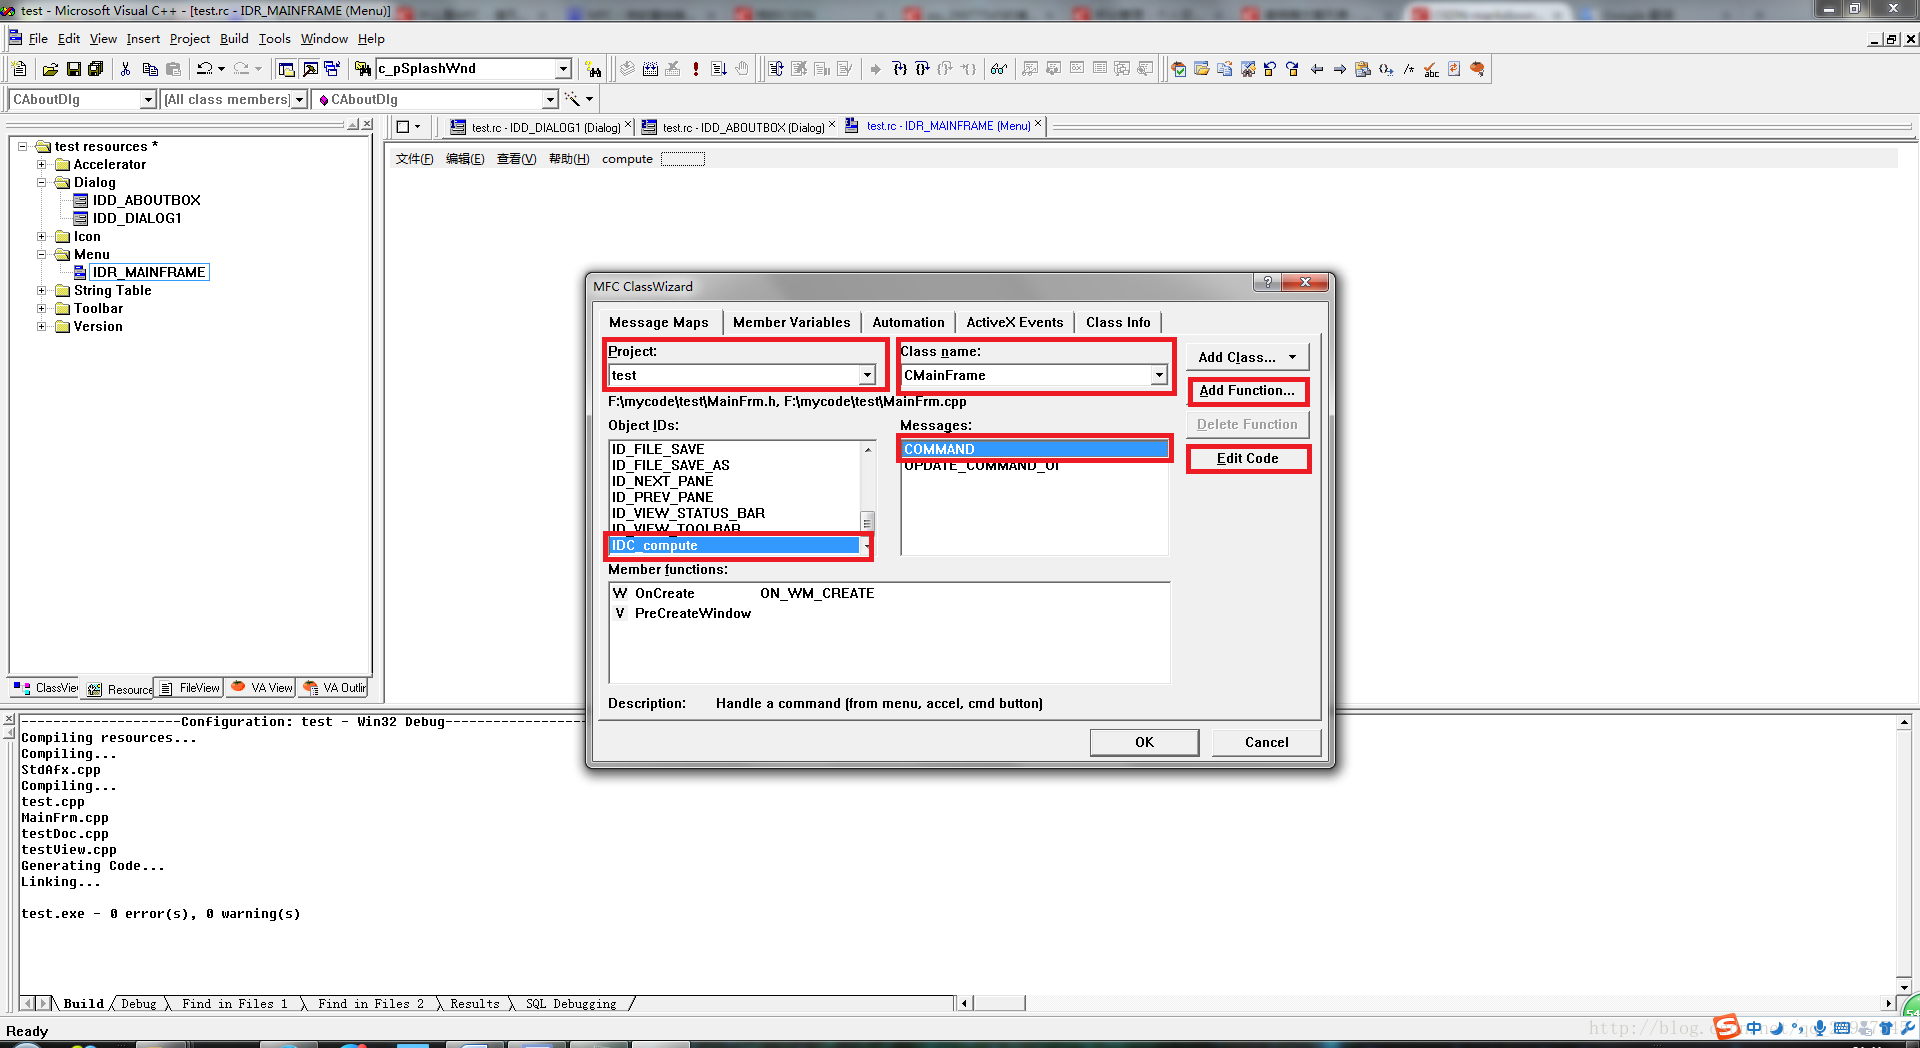Click the Restart debugger icon
The width and height of the screenshot is (1920, 1048).
[x=776, y=69]
